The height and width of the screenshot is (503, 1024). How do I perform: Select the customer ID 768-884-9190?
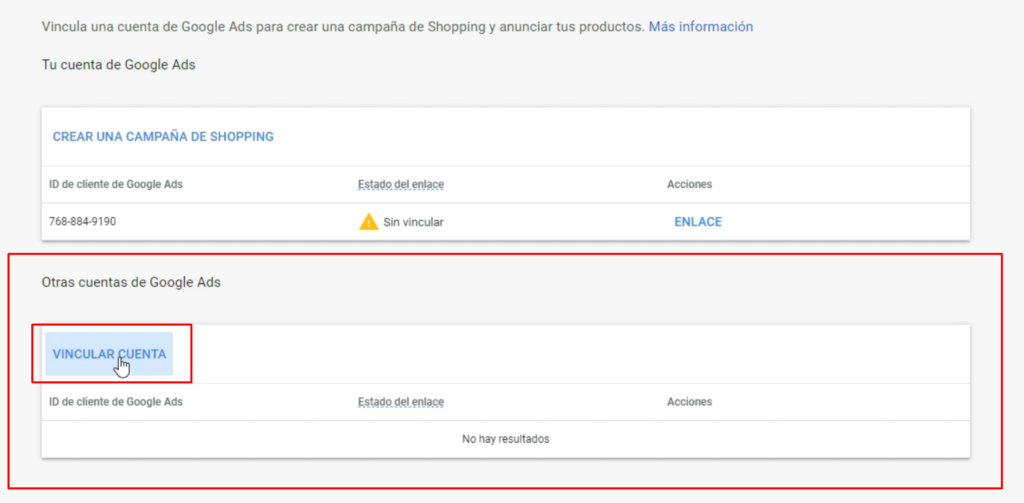(x=82, y=221)
